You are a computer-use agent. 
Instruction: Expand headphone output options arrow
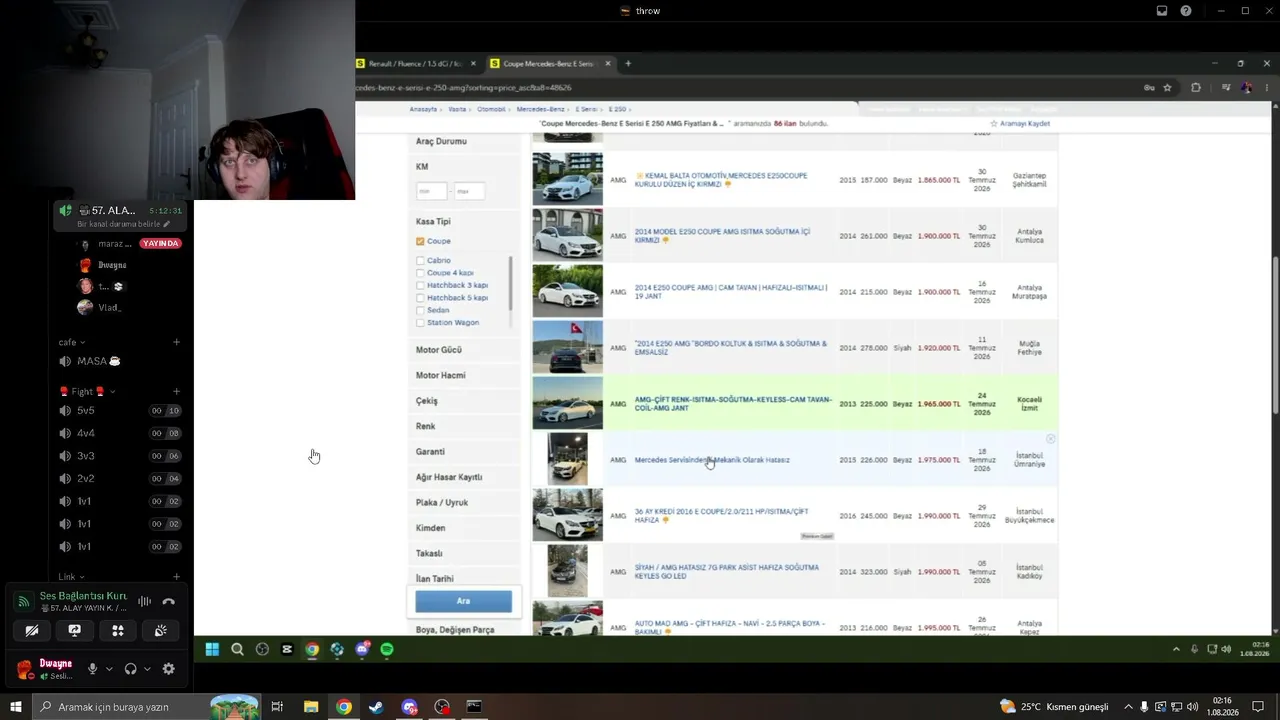(147, 669)
